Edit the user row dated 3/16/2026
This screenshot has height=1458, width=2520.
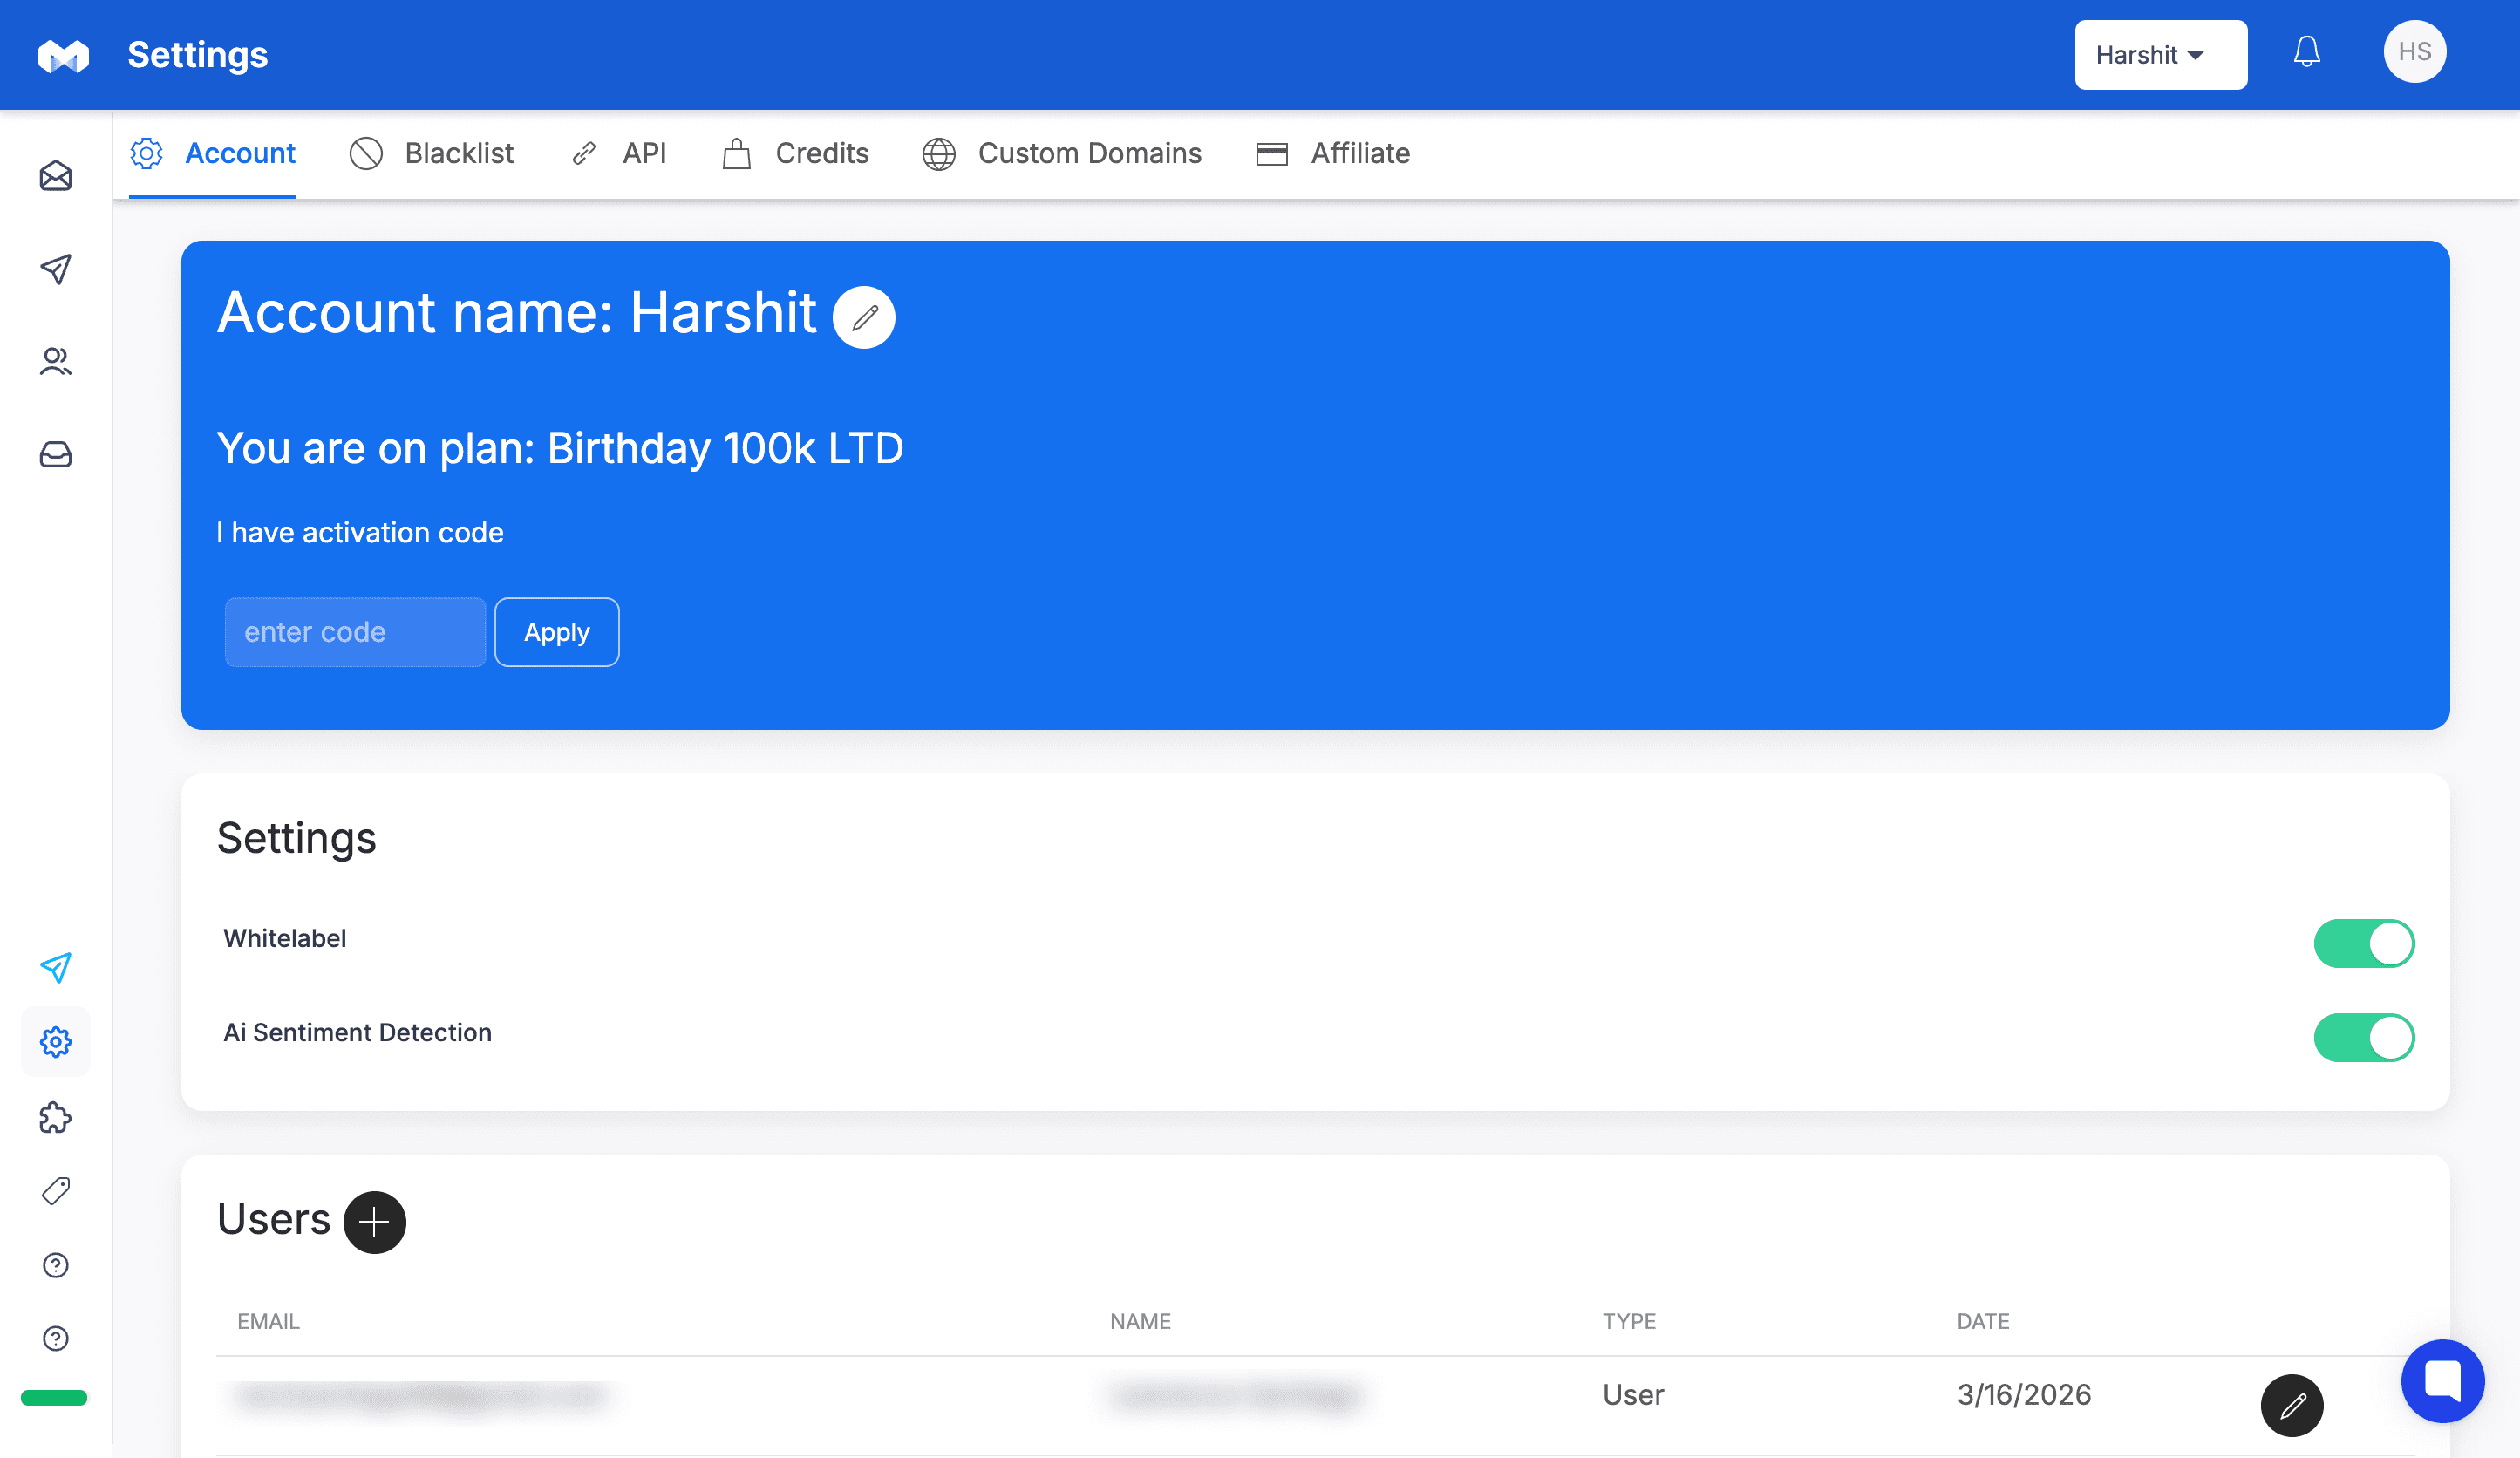click(2291, 1405)
